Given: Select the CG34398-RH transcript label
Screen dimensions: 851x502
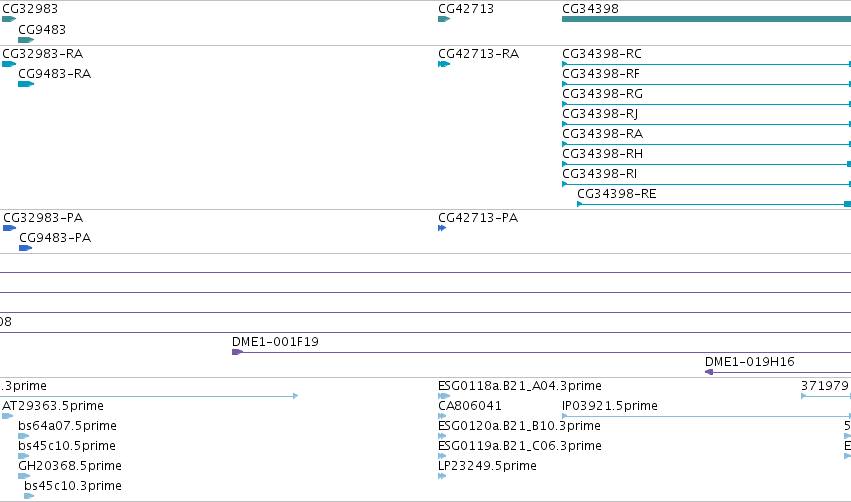Looking at the screenshot, I should [602, 154].
